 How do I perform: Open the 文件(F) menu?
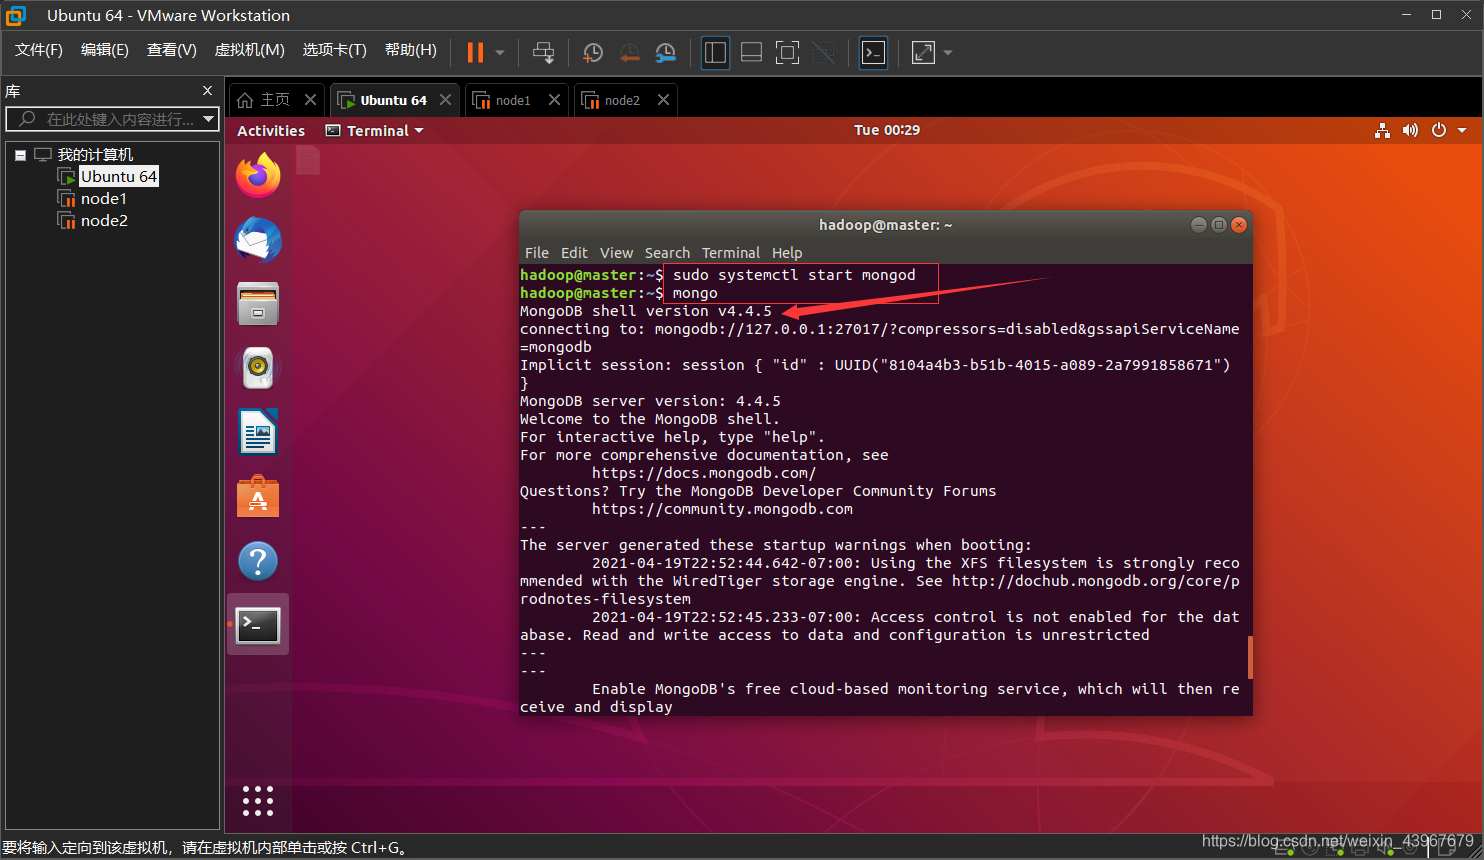[39, 50]
